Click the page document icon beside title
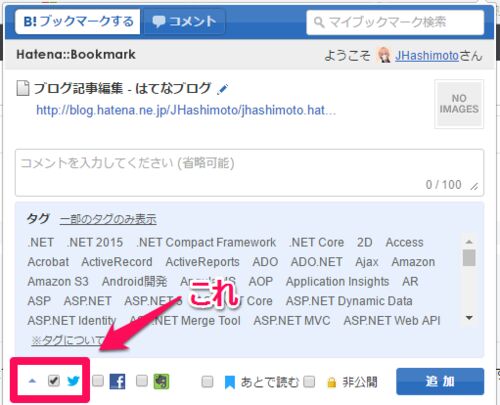The height and width of the screenshot is (405, 500). [x=23, y=89]
